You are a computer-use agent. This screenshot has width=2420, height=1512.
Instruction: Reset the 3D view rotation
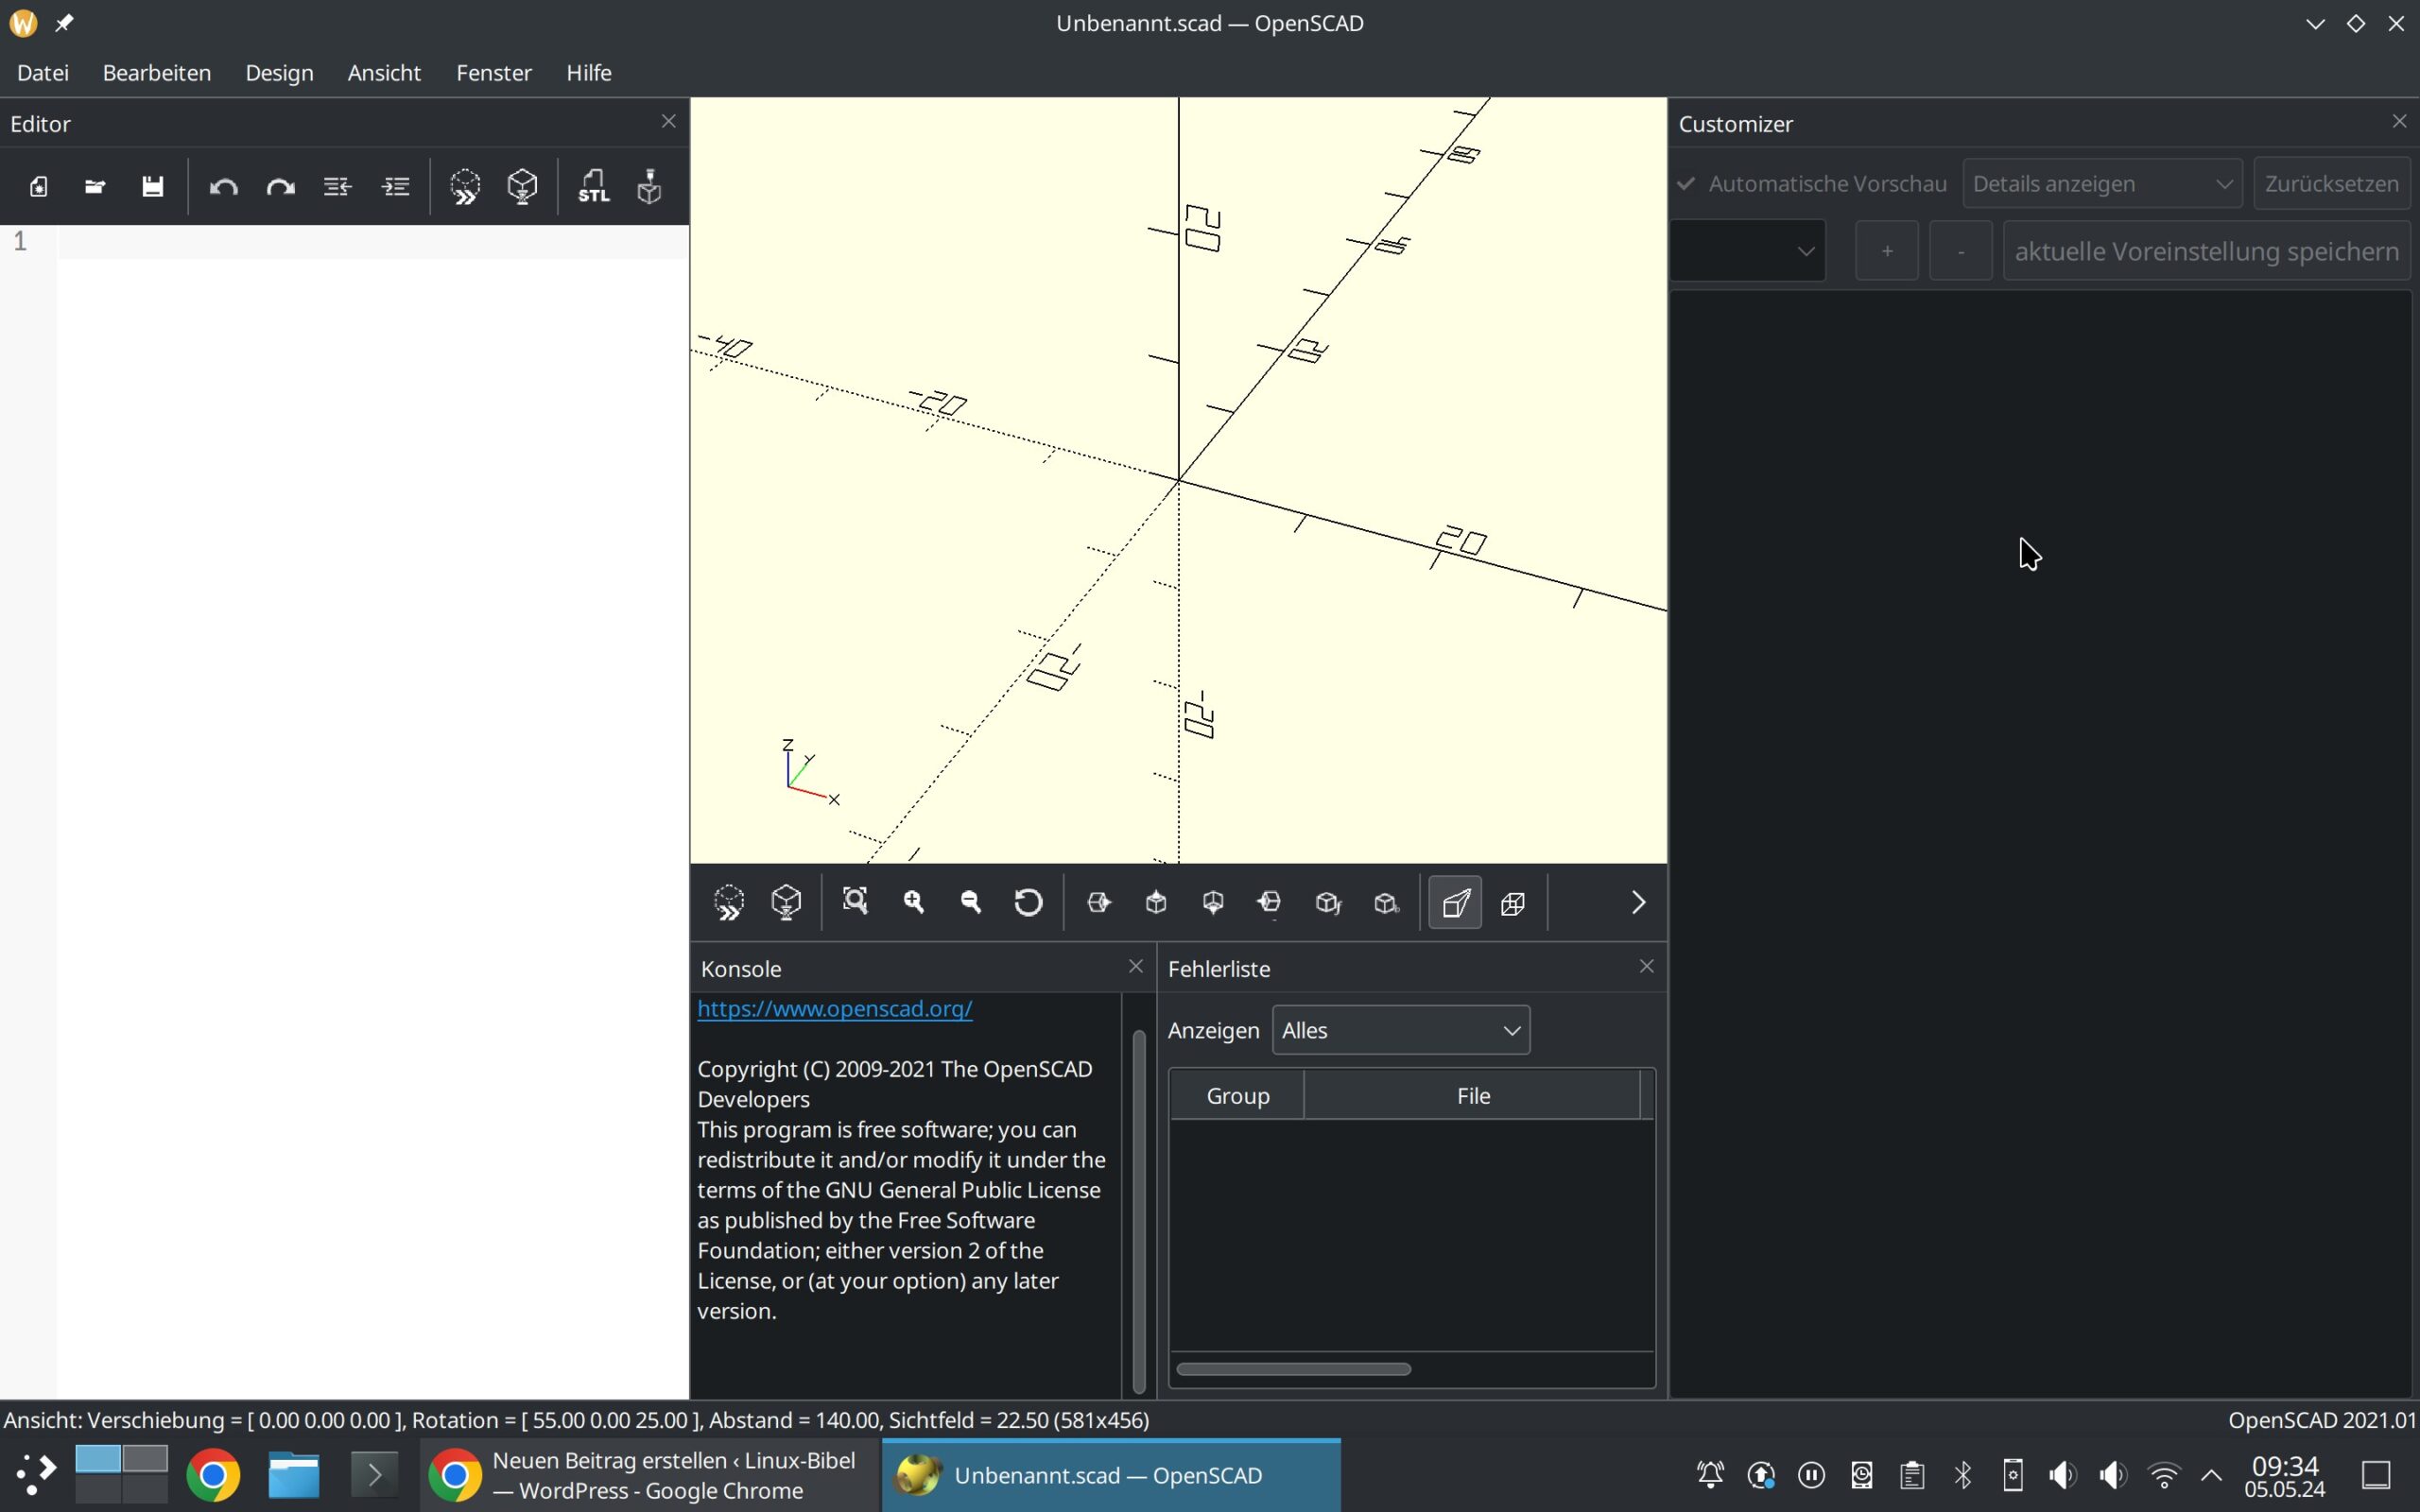(1028, 902)
